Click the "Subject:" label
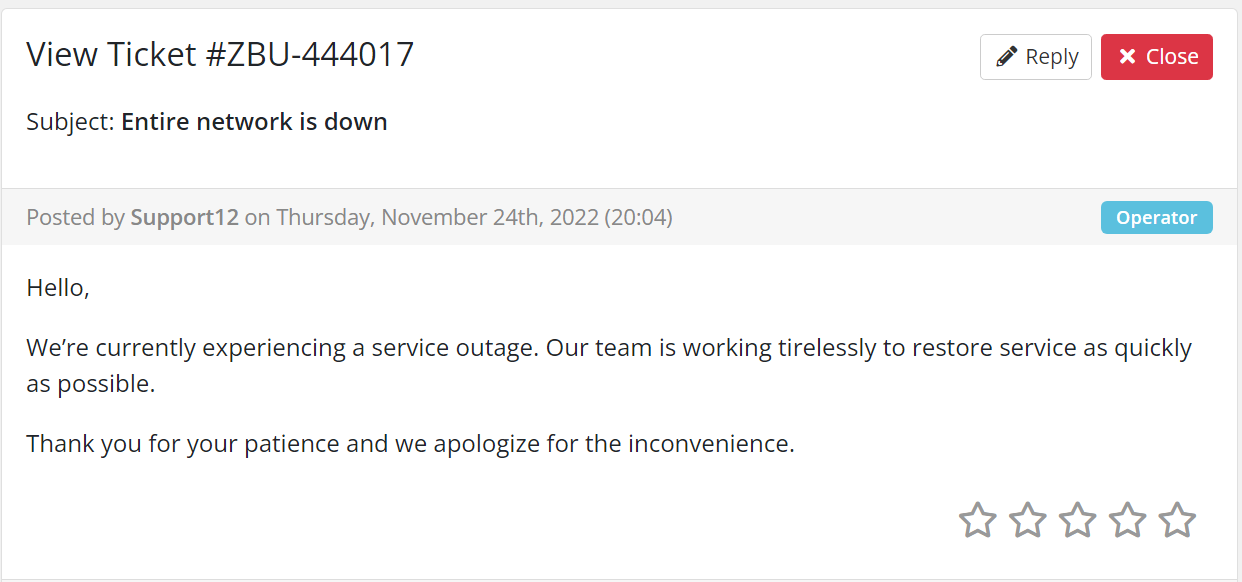Image resolution: width=1242 pixels, height=582 pixels. [x=70, y=122]
